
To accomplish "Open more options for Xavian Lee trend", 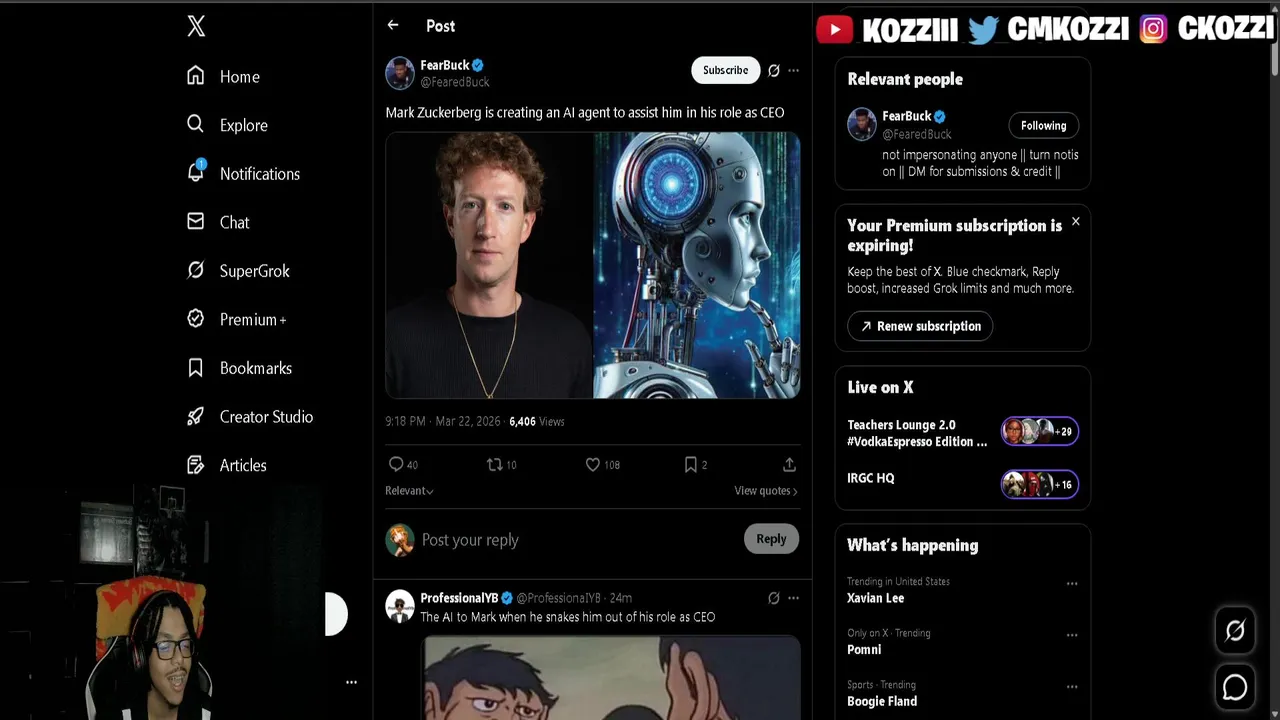I will [x=1072, y=584].
